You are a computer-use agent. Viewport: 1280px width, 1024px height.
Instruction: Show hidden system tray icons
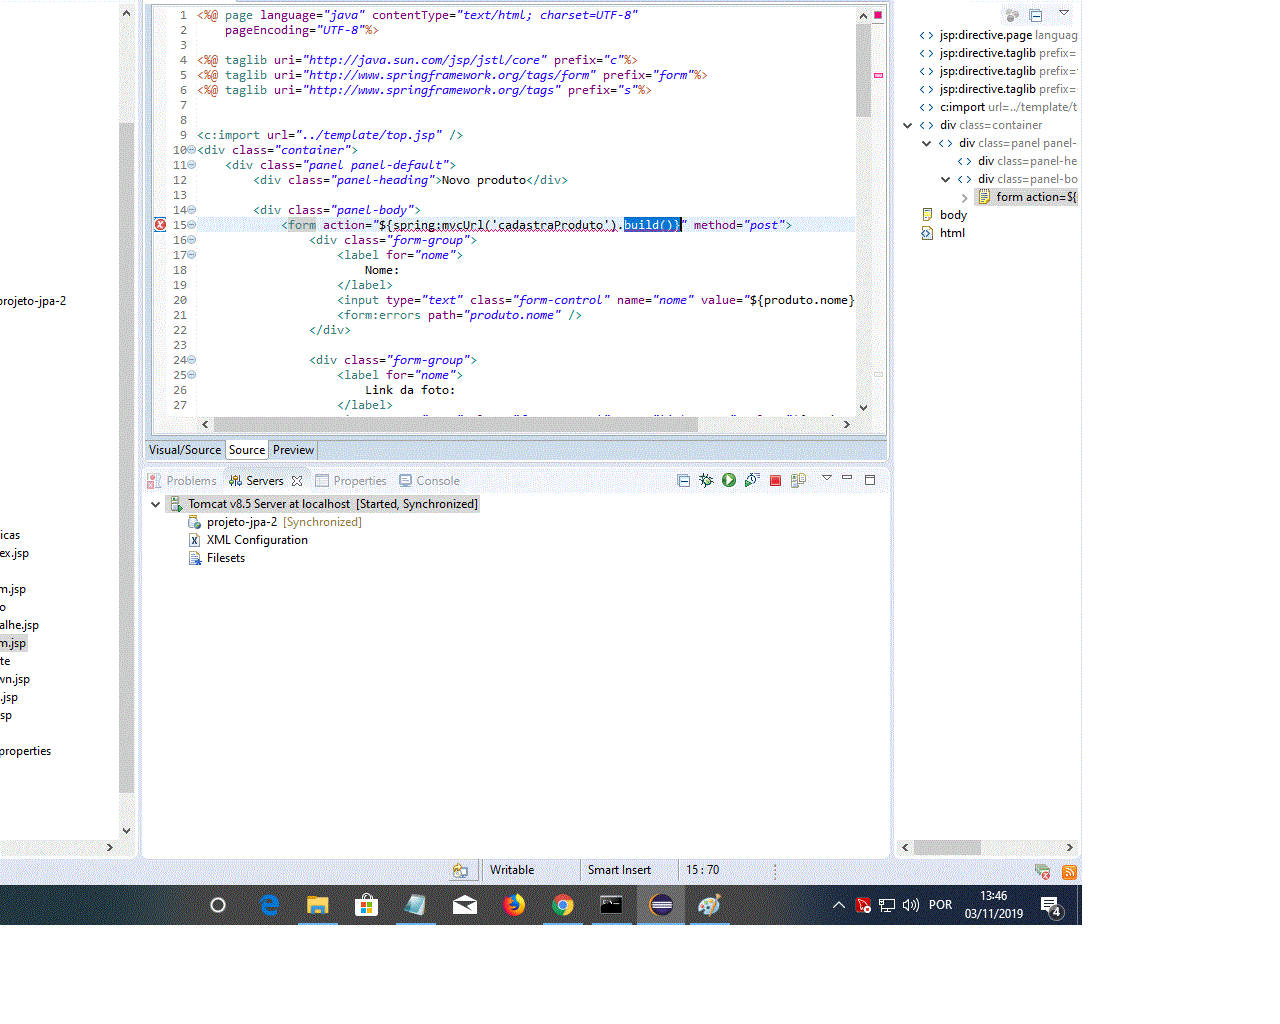(x=838, y=905)
